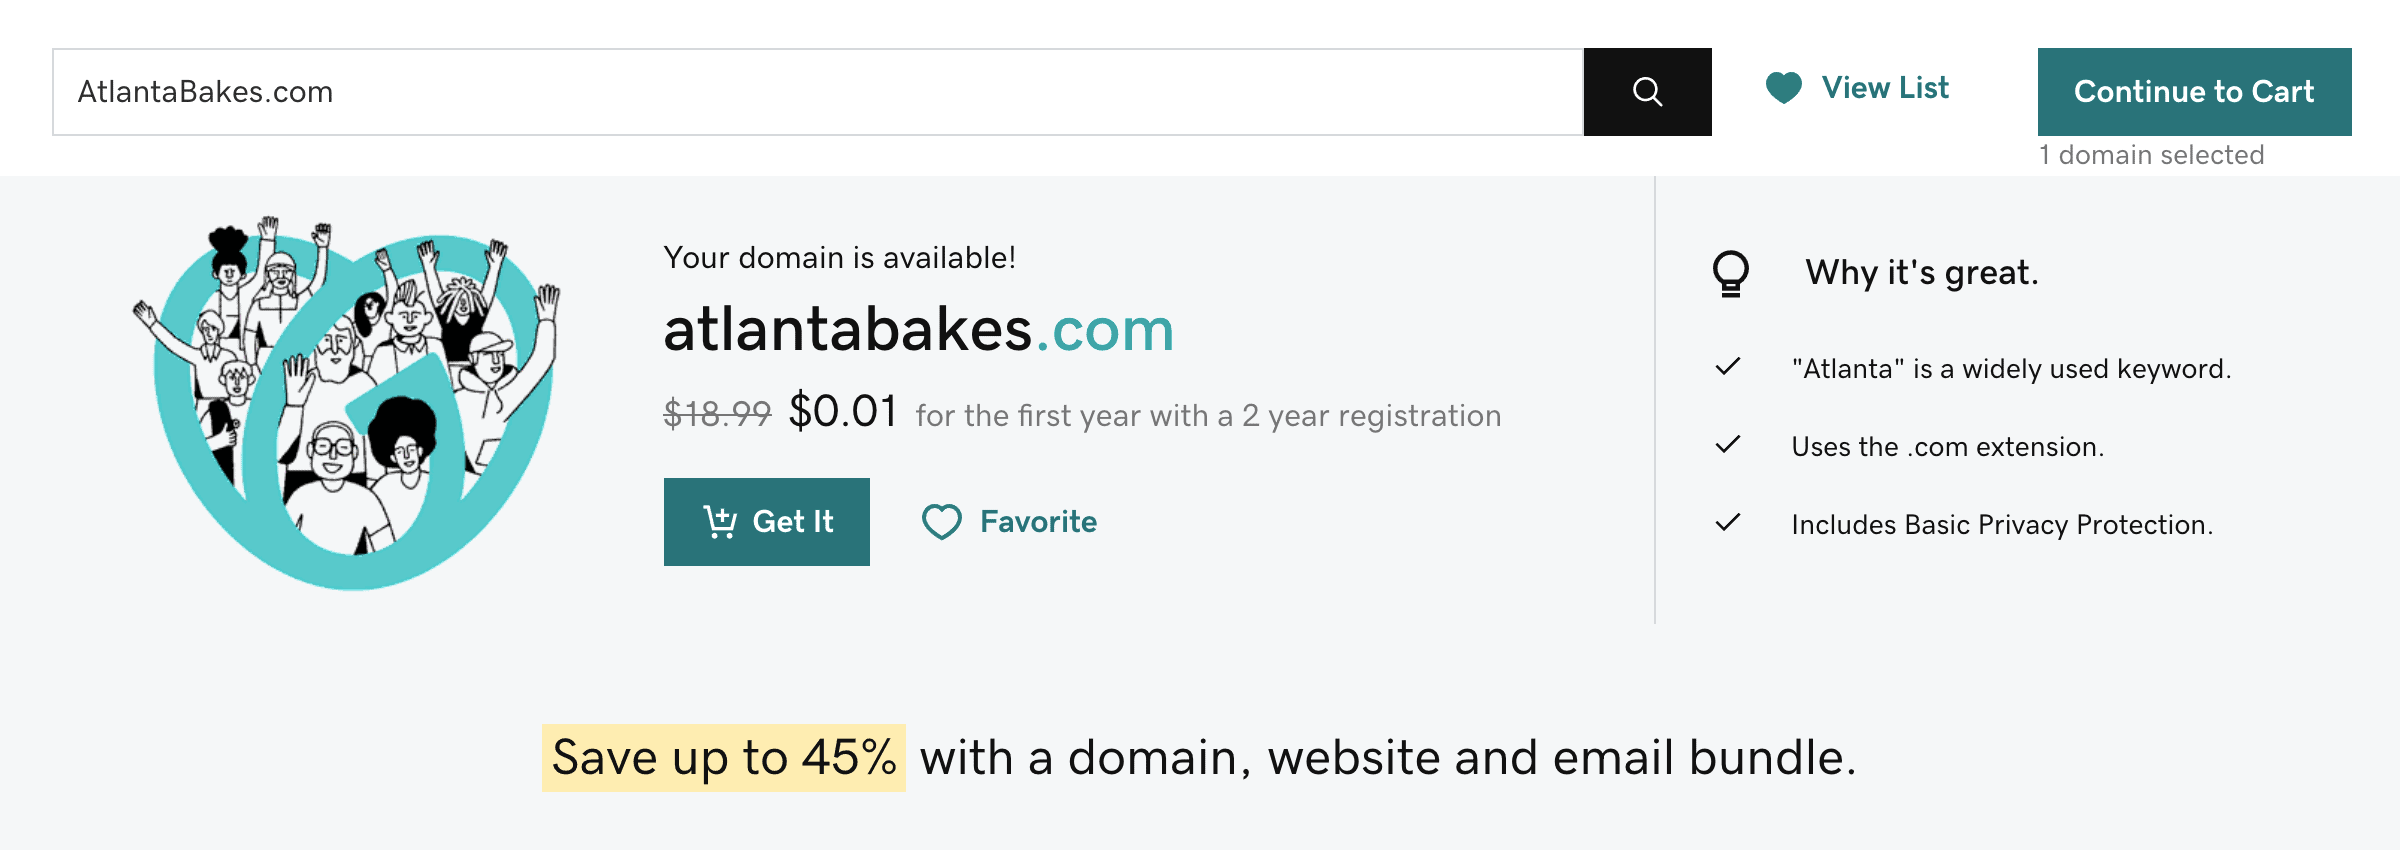Image resolution: width=2400 pixels, height=850 pixels.
Task: Open the 1 domain selected details
Action: [x=2151, y=155]
